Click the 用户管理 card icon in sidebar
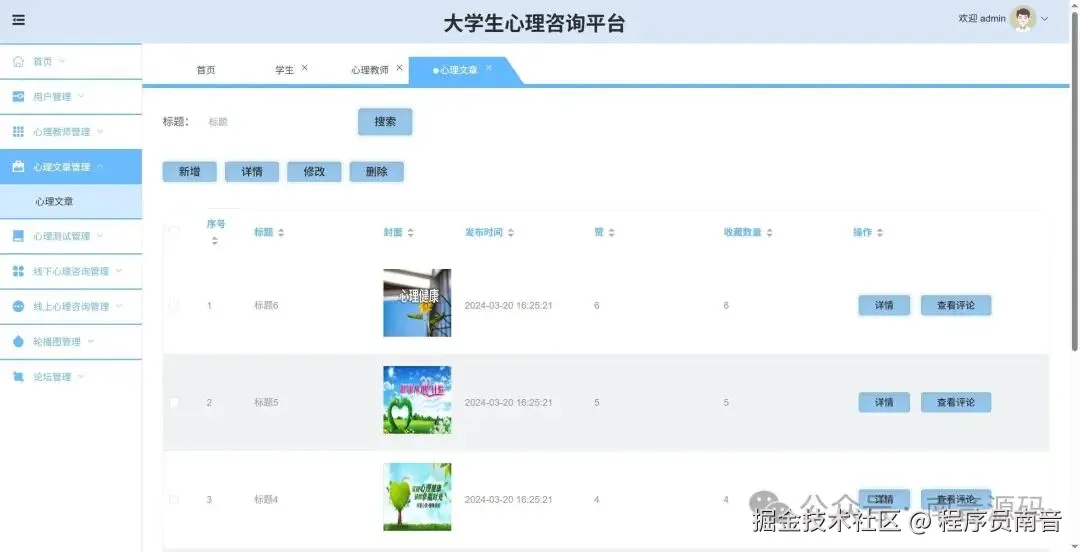This screenshot has width=1080, height=552. [19, 96]
